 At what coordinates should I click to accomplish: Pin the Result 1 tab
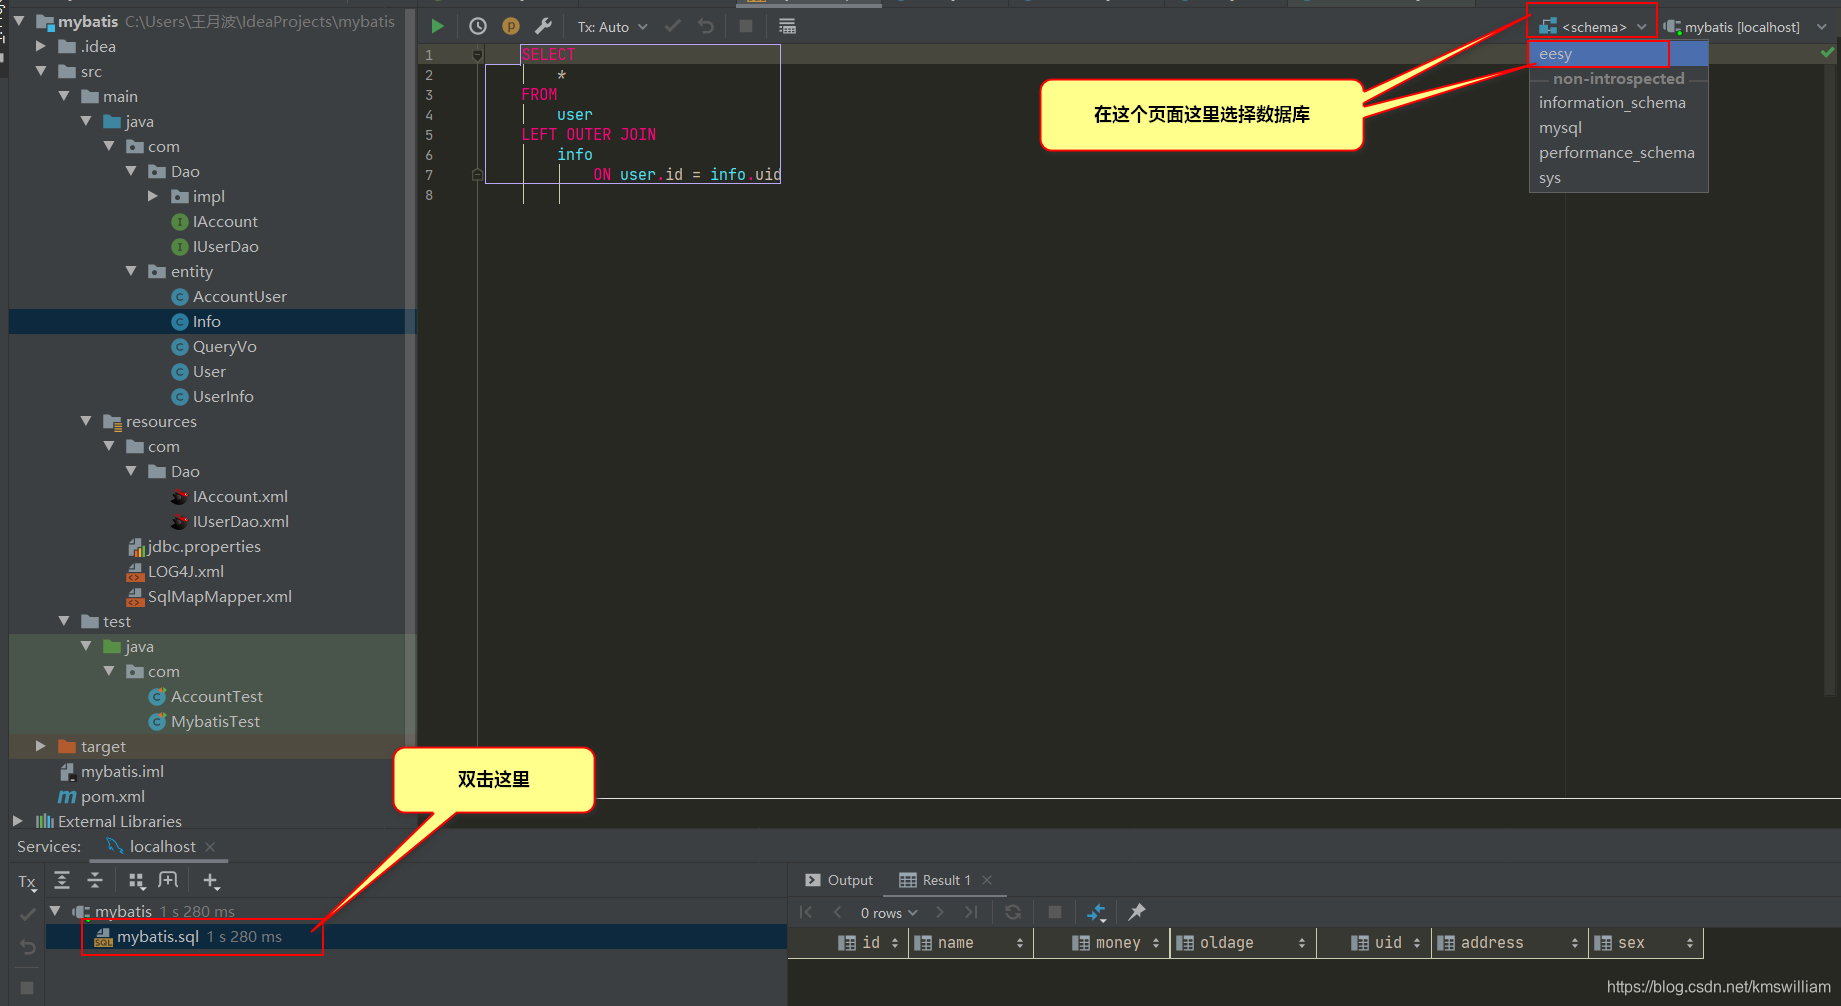[x=1137, y=912]
